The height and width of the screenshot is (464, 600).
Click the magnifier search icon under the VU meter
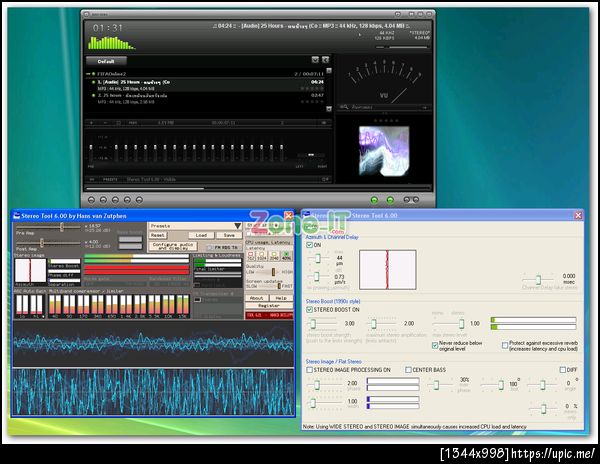[344, 107]
